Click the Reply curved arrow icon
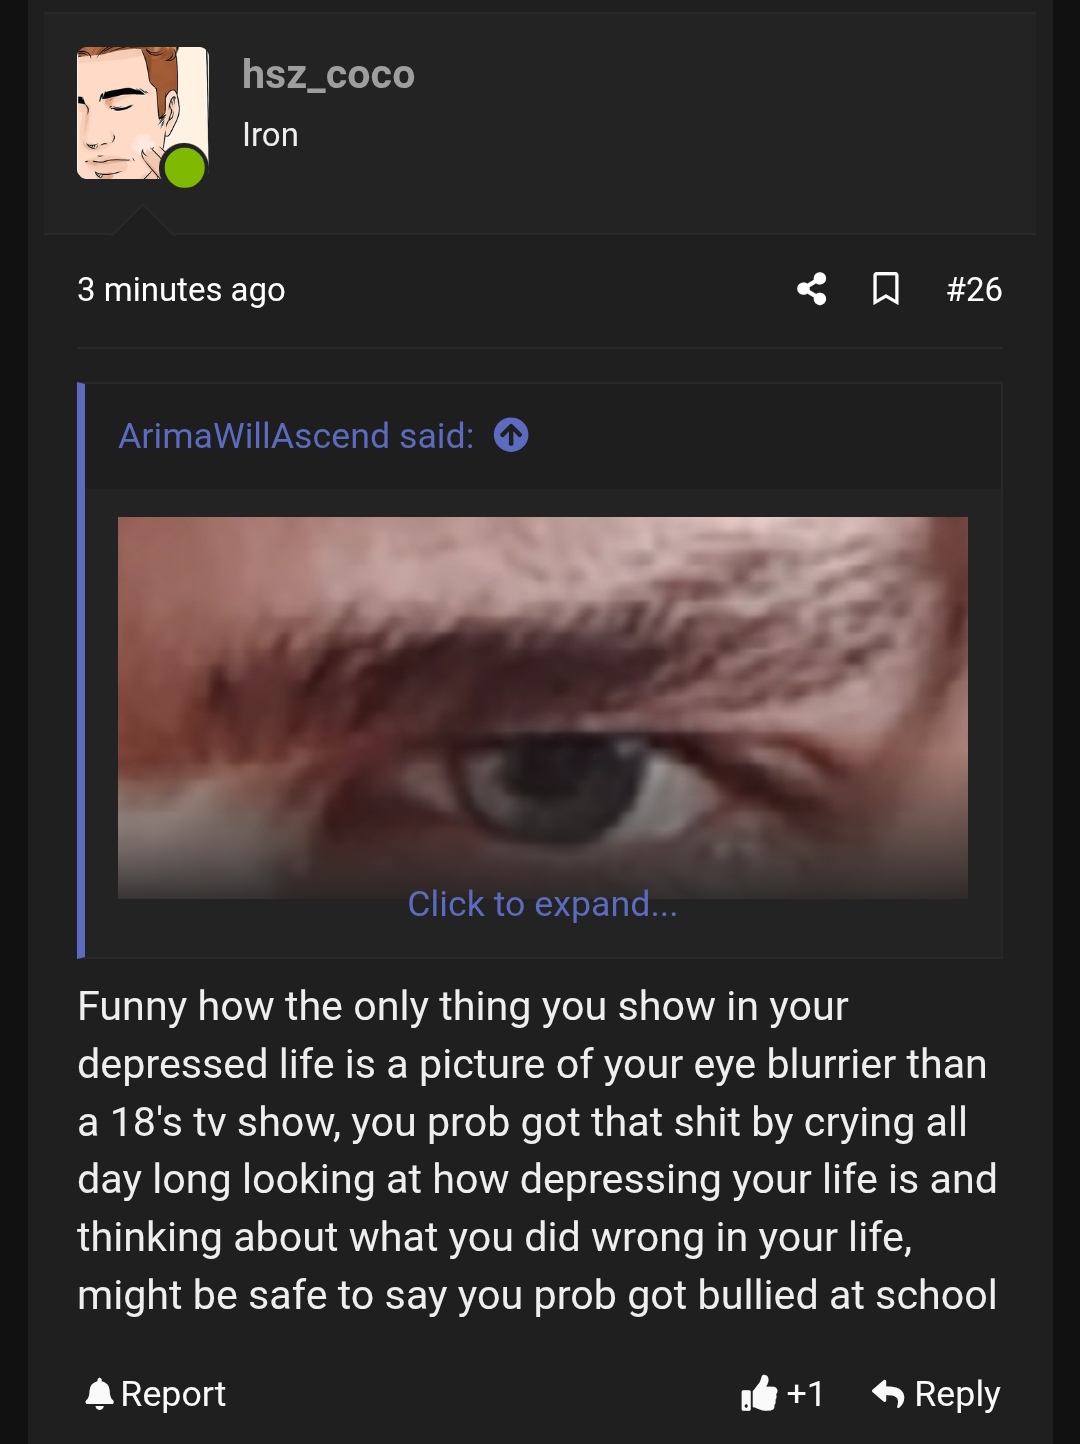Screen dimensions: 1080x1444 (888, 1393)
